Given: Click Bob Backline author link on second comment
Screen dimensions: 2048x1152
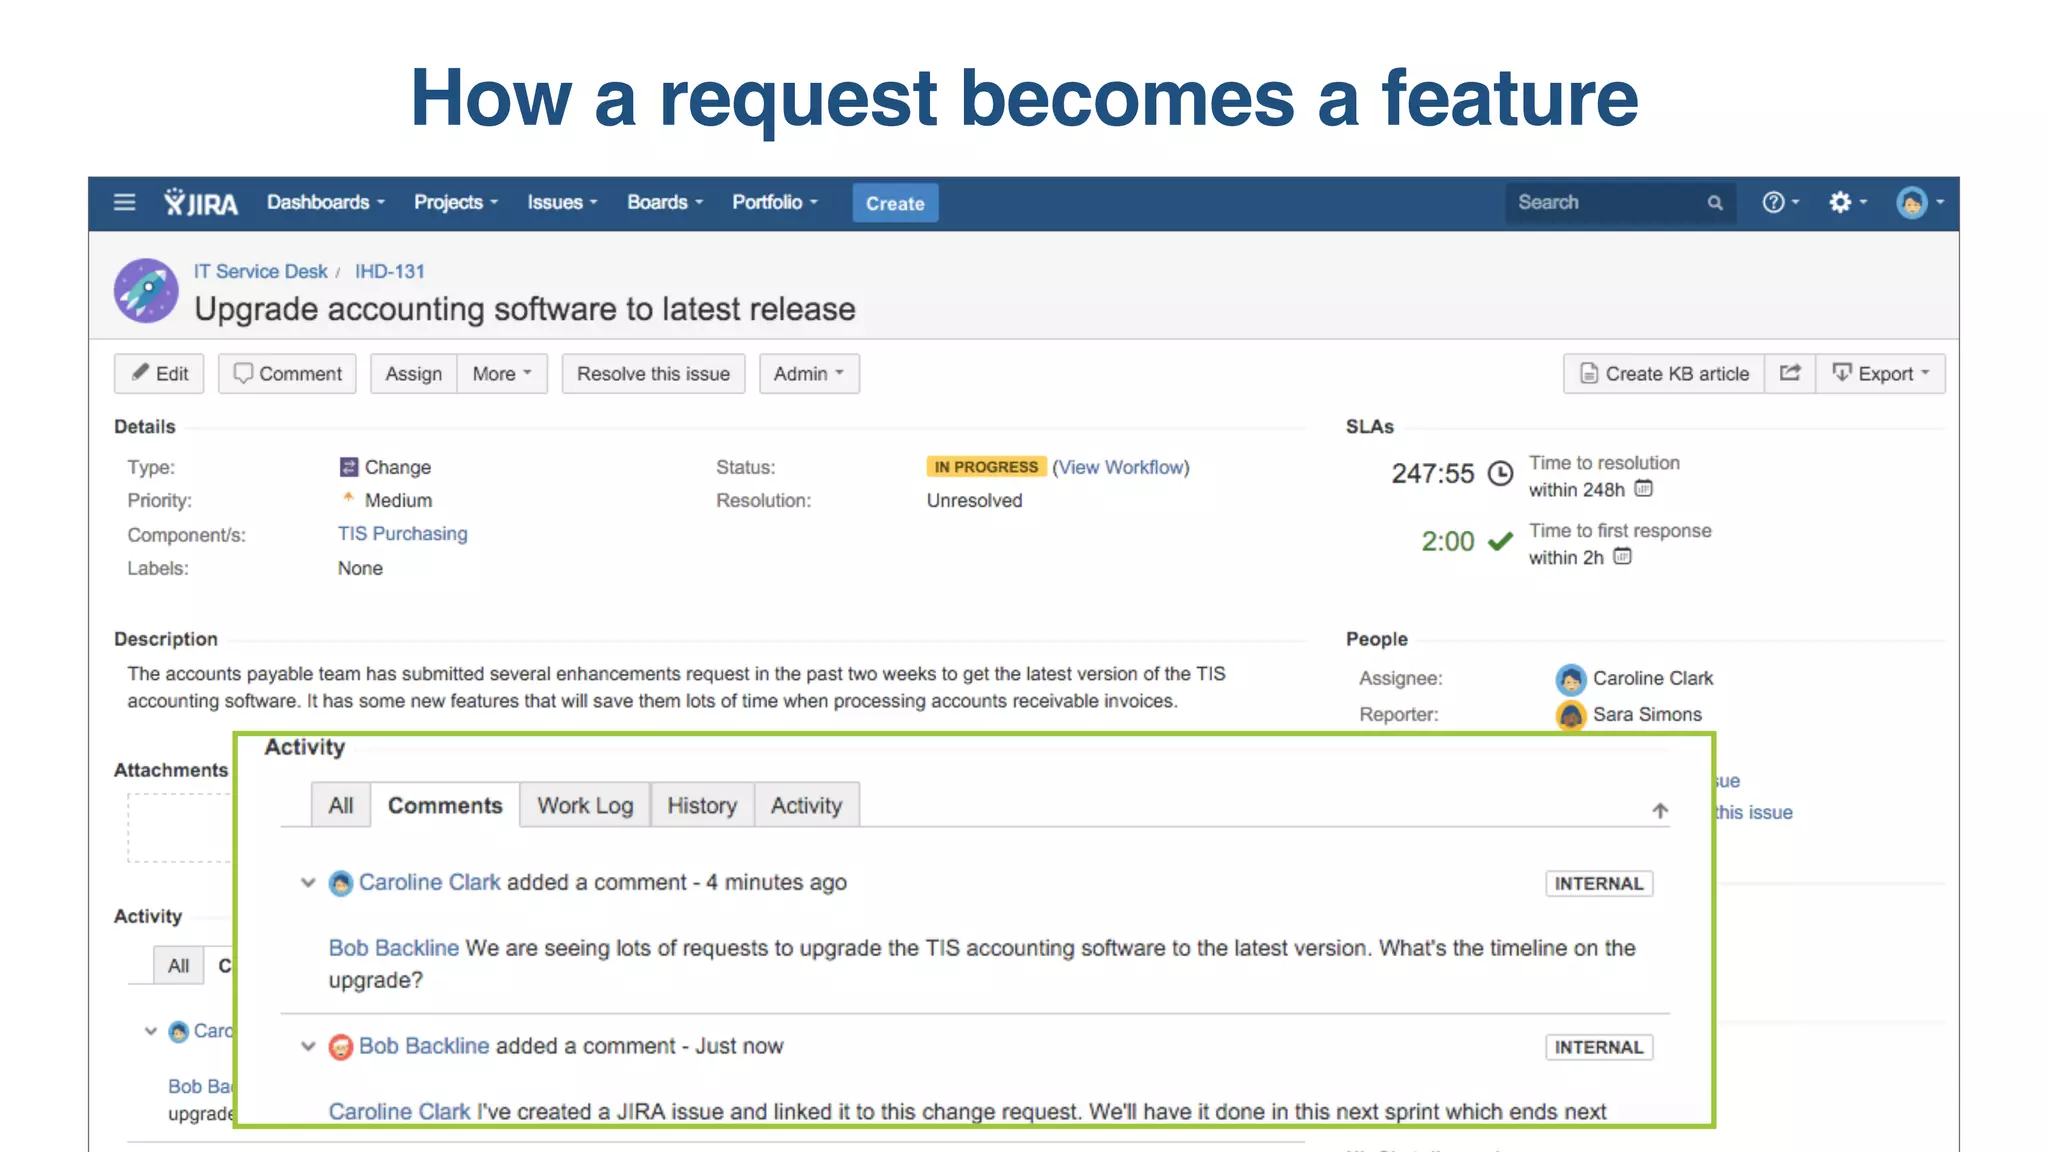Looking at the screenshot, I should coord(424,1046).
